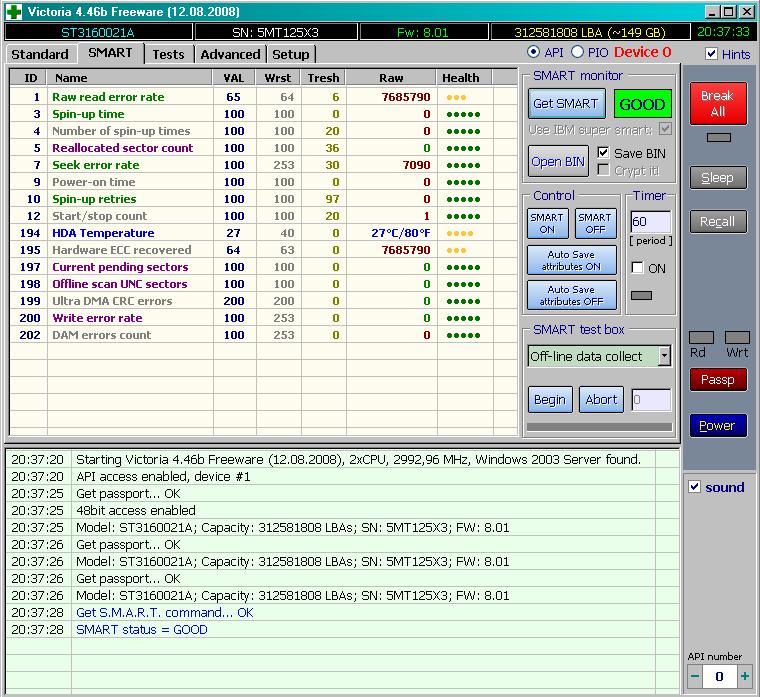Click the ST3160021A model field

point(98,32)
